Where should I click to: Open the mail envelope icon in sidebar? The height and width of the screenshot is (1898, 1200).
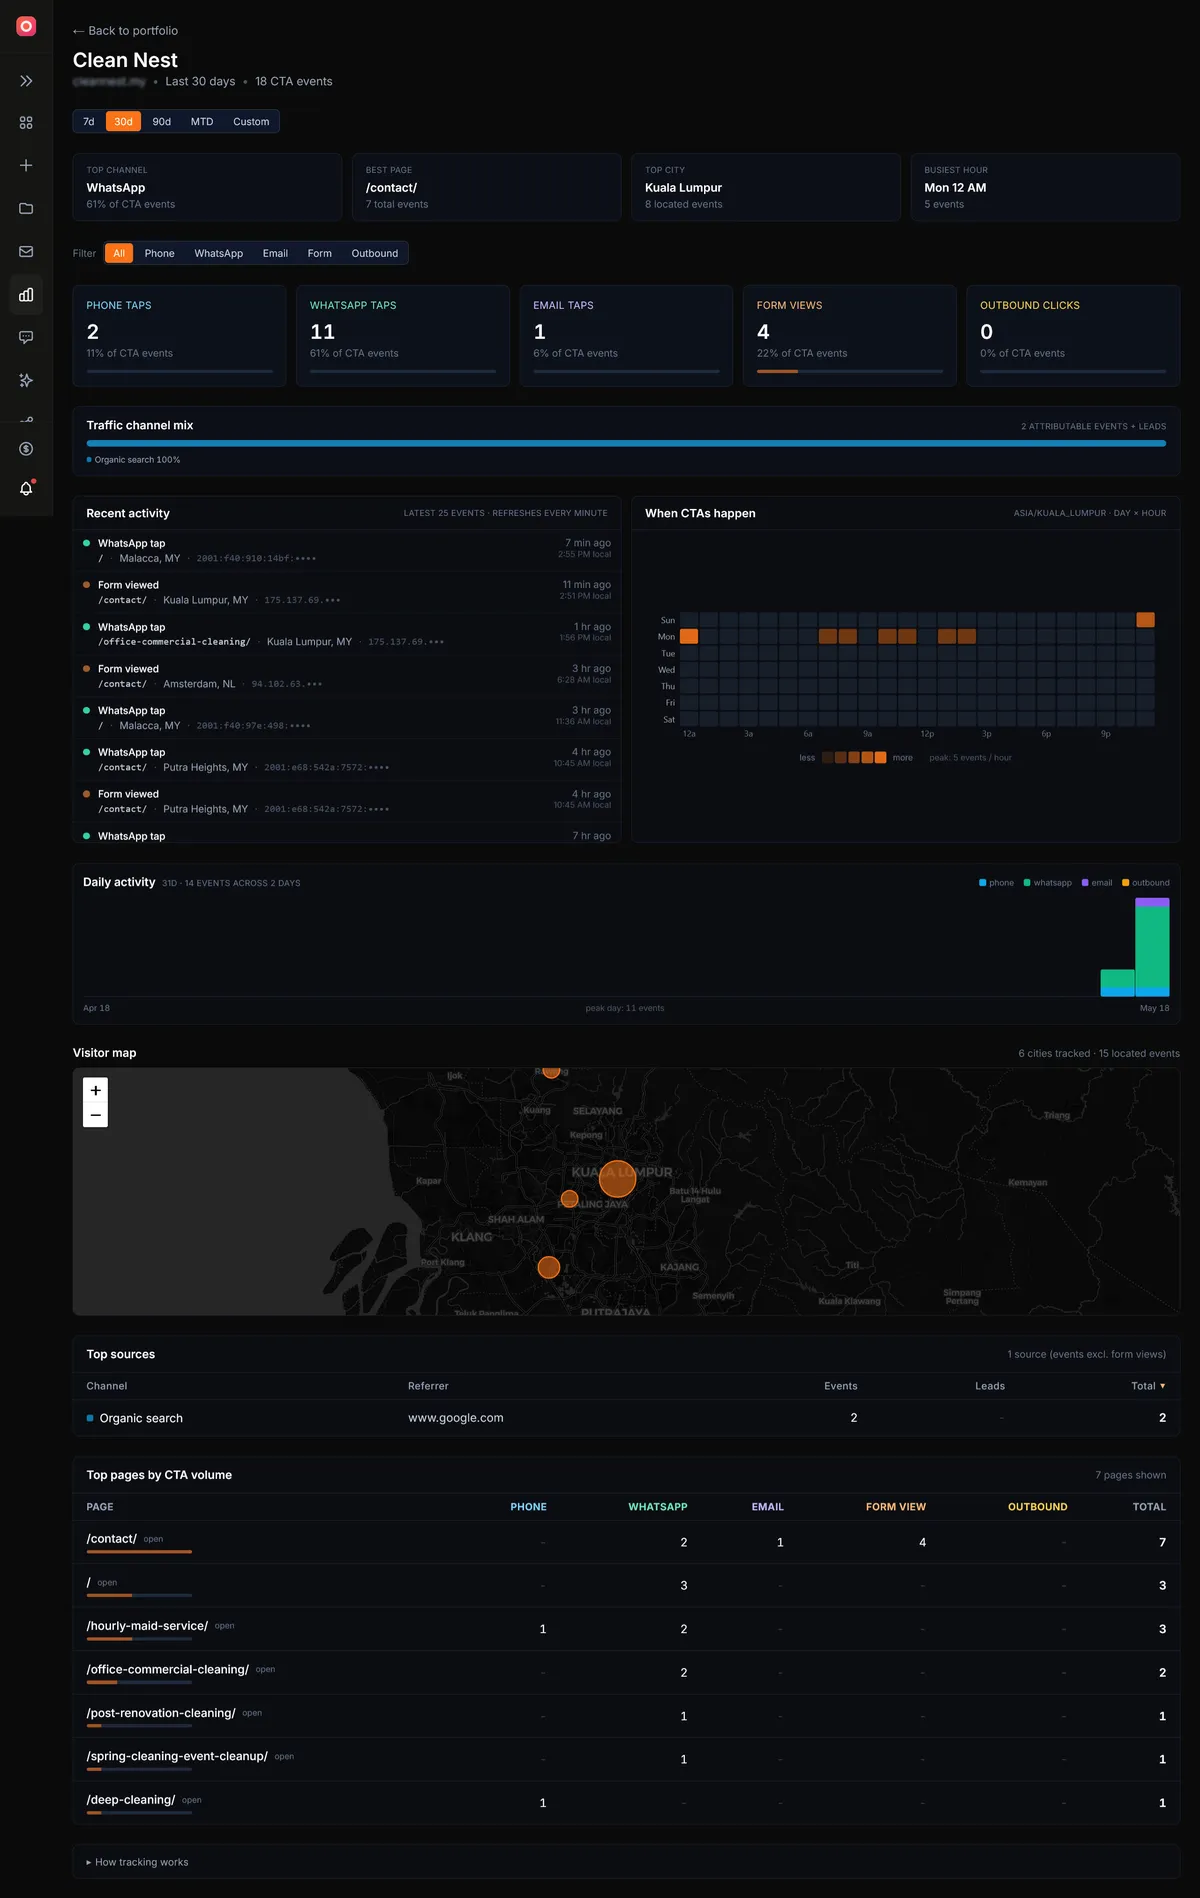[x=26, y=251]
